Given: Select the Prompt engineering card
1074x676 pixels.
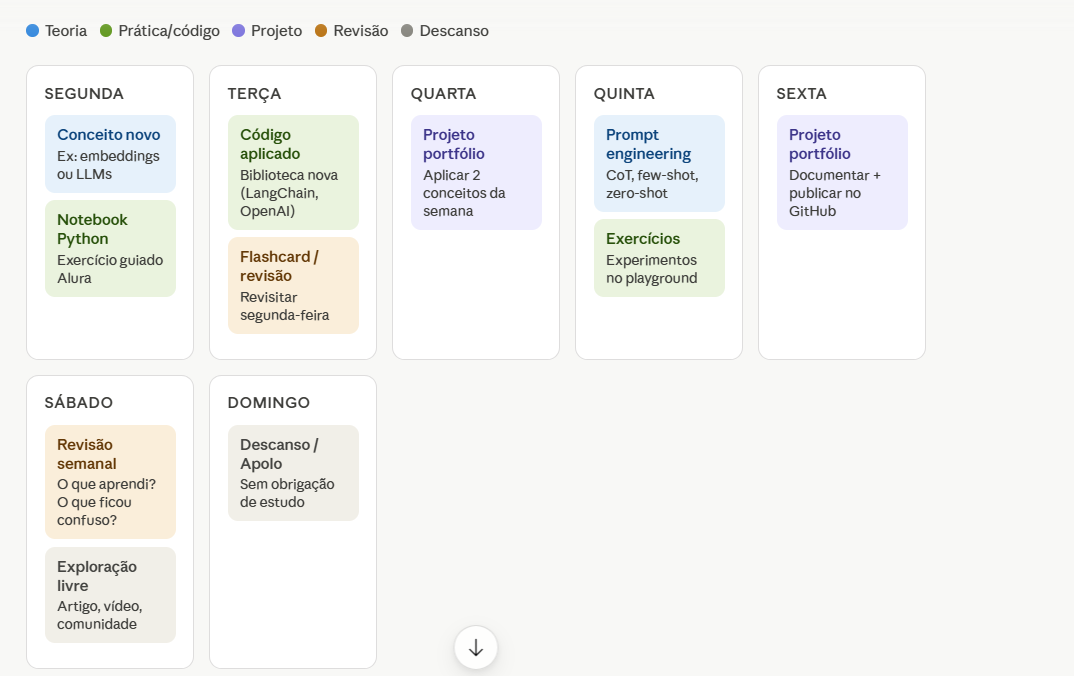Looking at the screenshot, I should (x=659, y=164).
